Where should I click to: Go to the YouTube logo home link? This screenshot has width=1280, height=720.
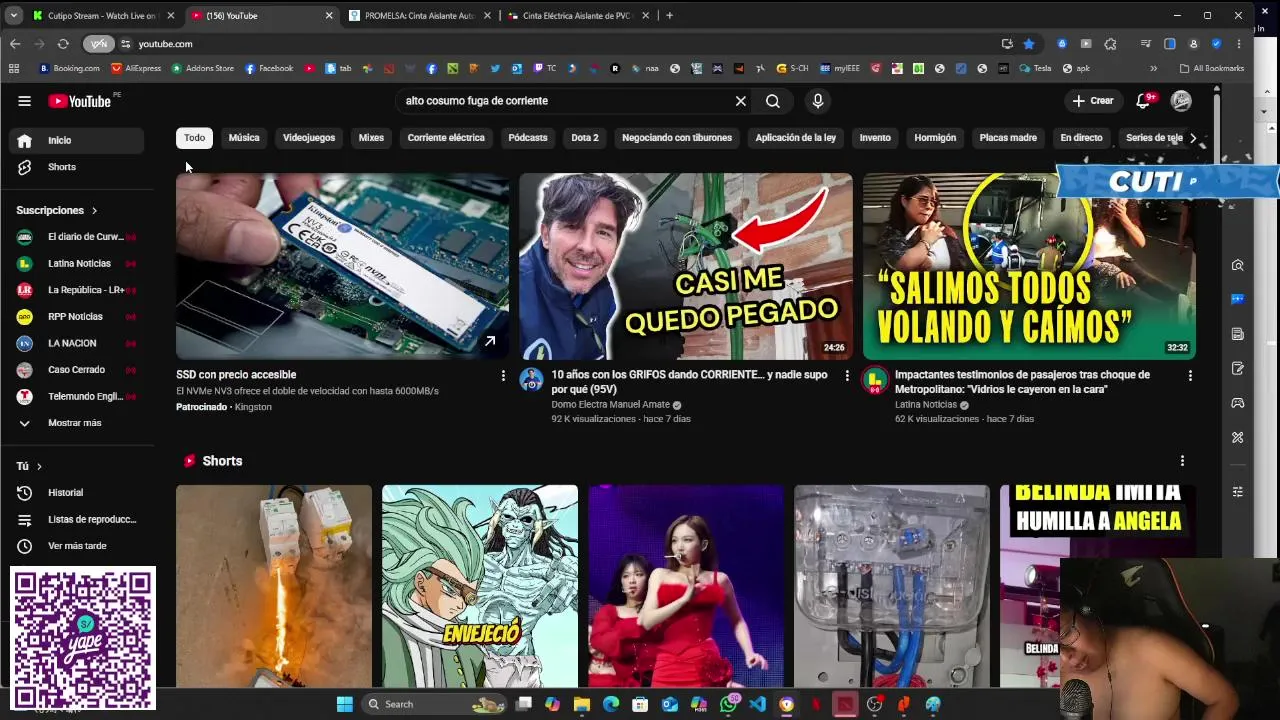(80, 101)
